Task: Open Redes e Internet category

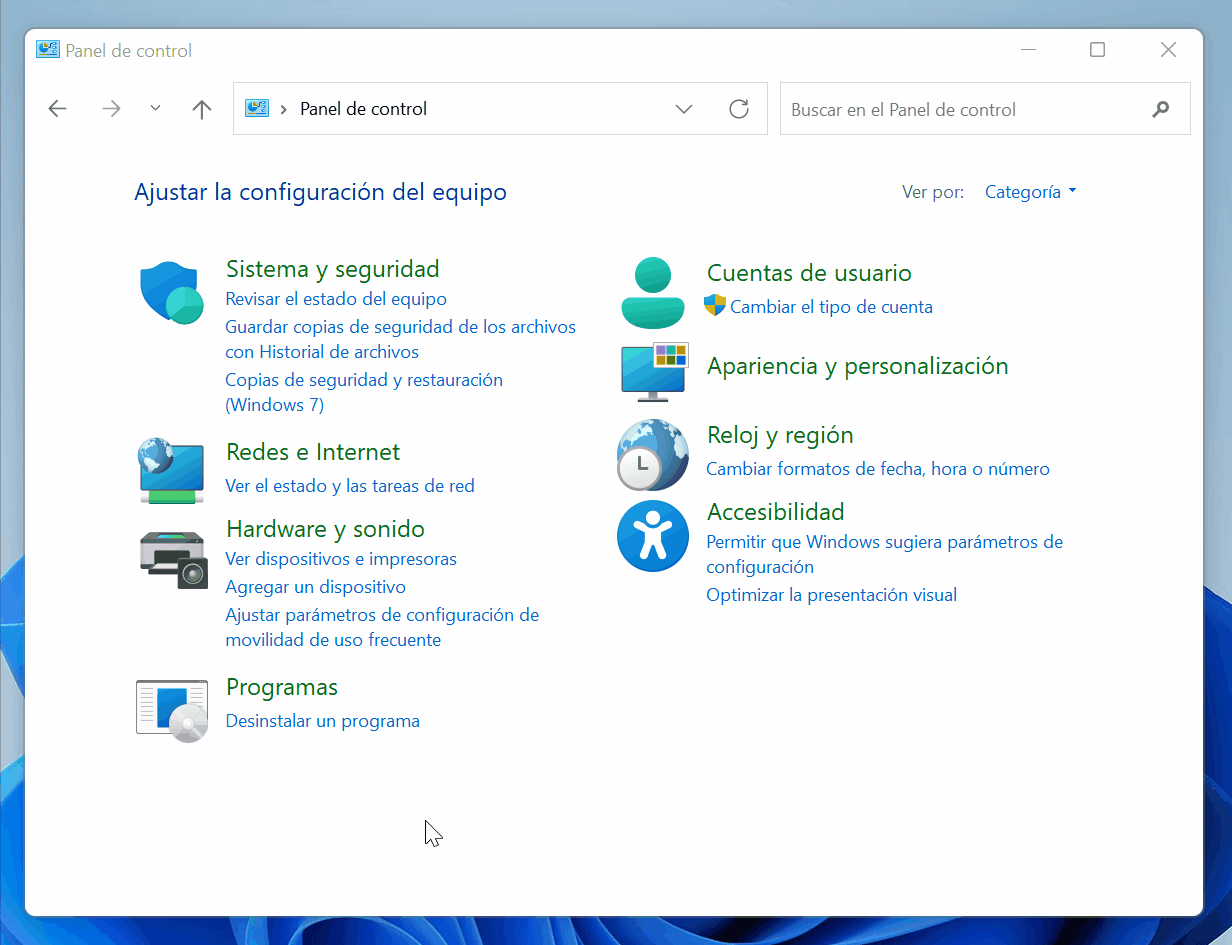Action: coord(313,452)
